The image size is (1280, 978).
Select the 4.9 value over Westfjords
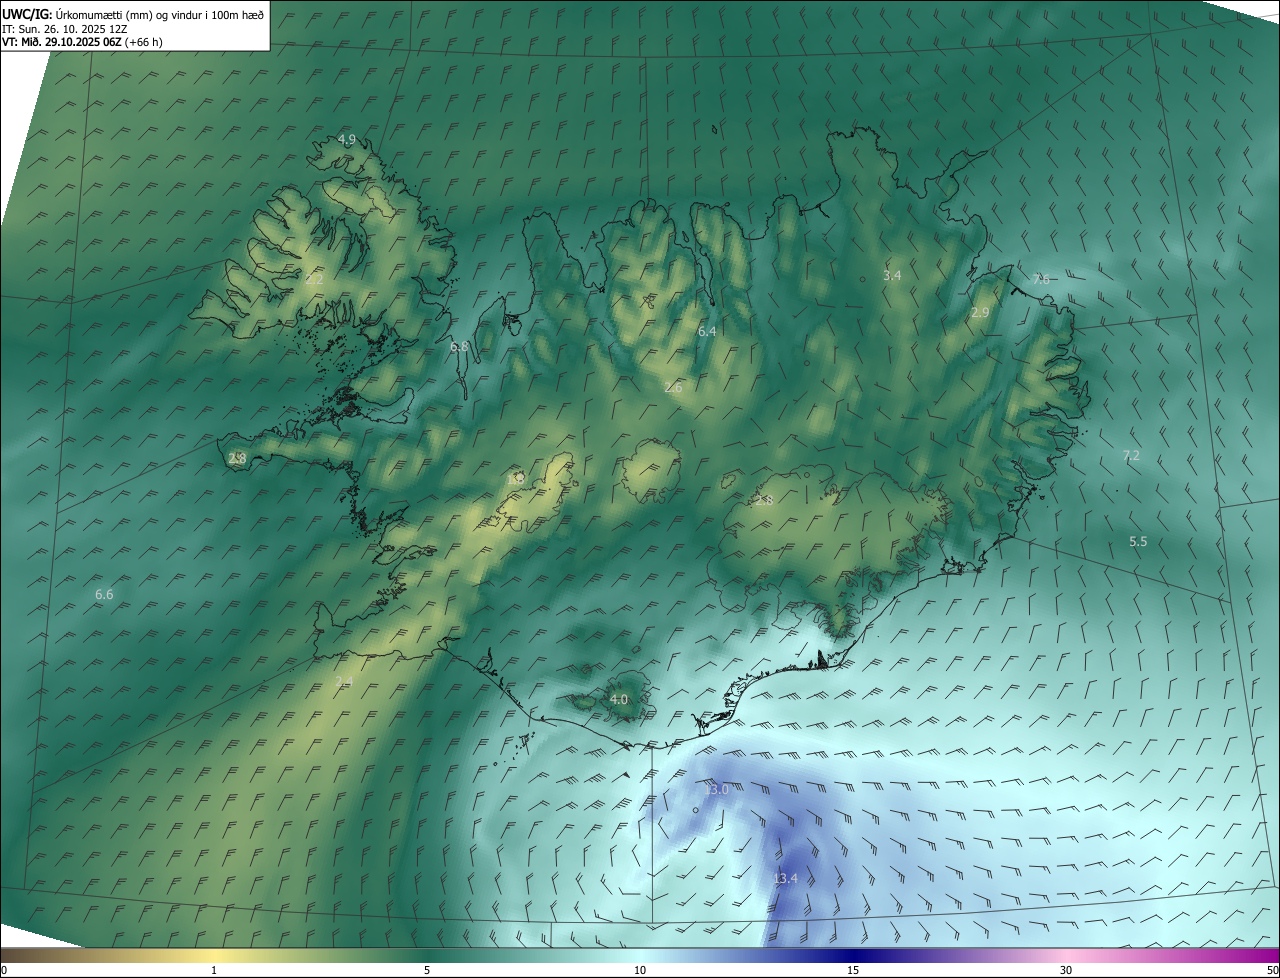(x=347, y=139)
